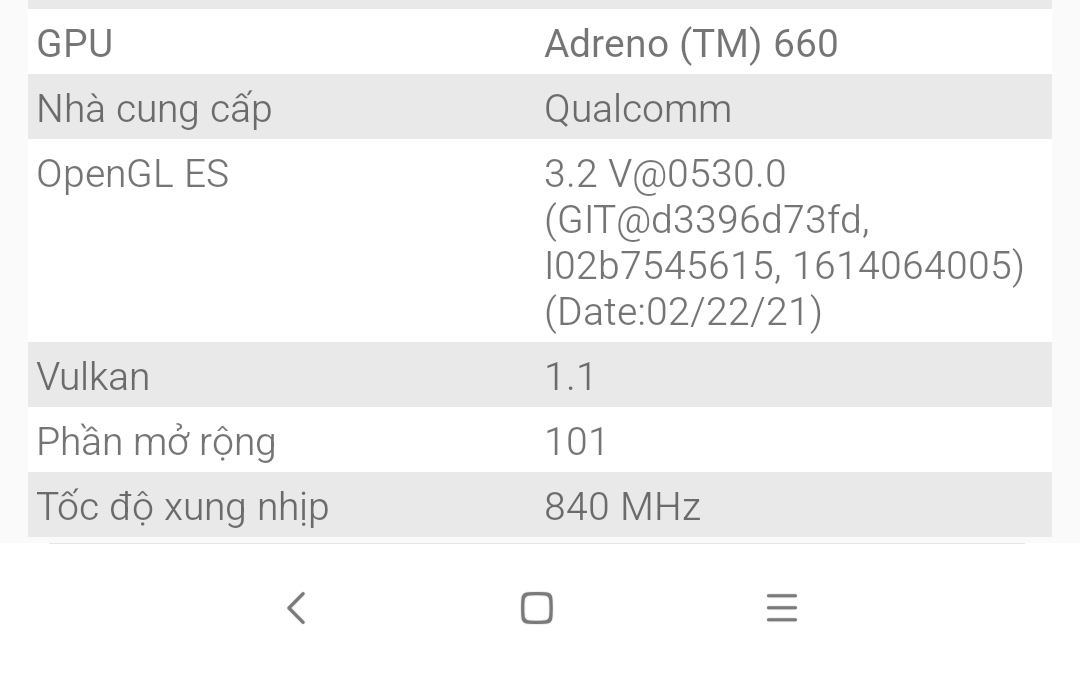Select the Phần mở rộng label
The image size is (1080, 673).
coord(156,442)
